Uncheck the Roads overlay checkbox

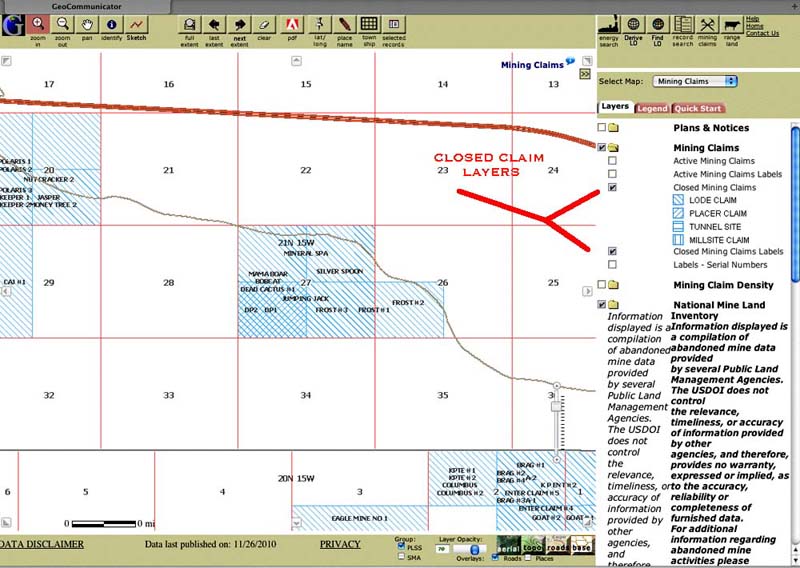pos(494,558)
